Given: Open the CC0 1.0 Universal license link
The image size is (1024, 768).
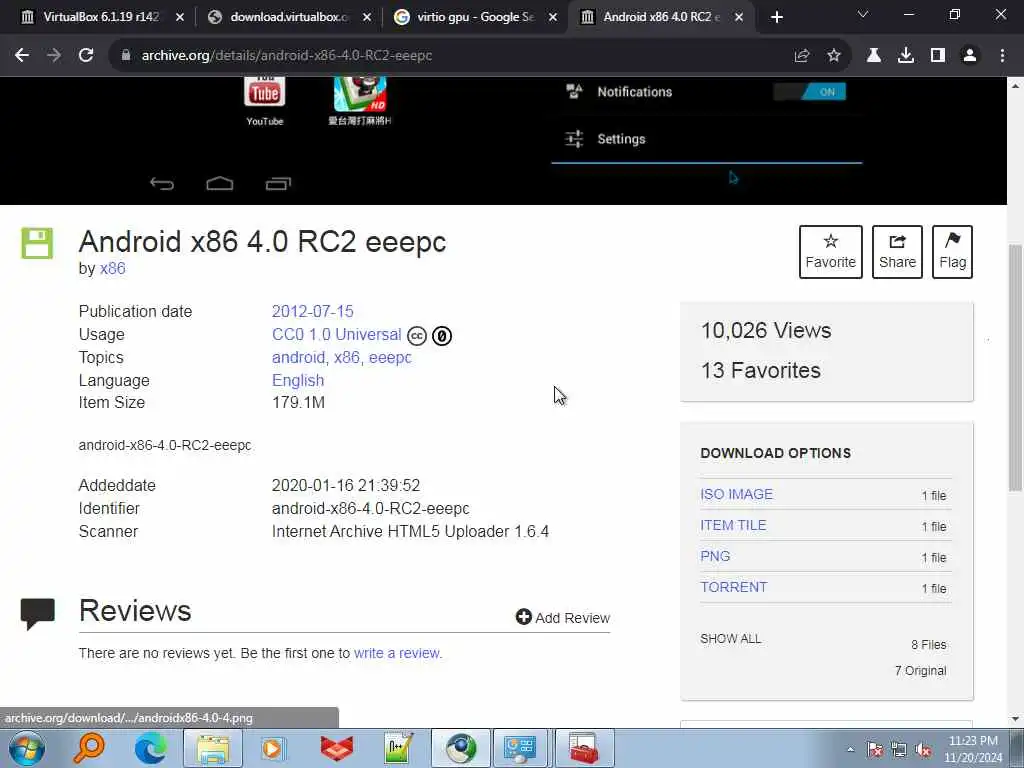Looking at the screenshot, I should click(336, 334).
